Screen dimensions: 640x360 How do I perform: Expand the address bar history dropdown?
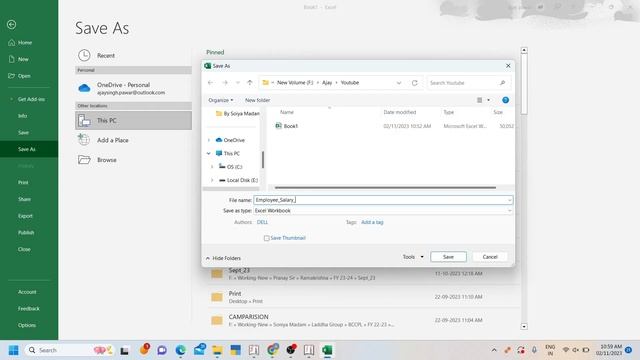pyautogui.click(x=399, y=83)
